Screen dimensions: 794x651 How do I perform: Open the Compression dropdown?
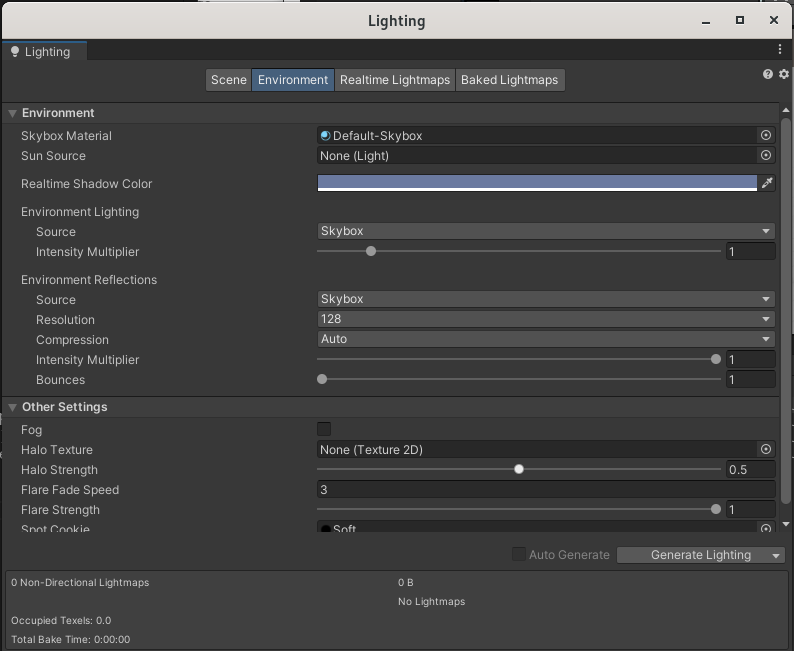[546, 339]
